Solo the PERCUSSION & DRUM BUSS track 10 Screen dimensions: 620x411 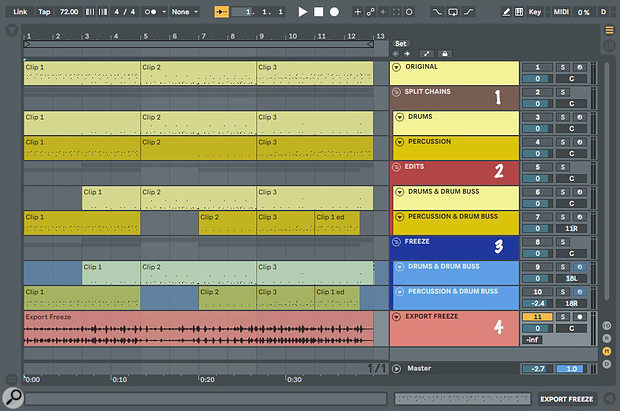tap(563, 292)
